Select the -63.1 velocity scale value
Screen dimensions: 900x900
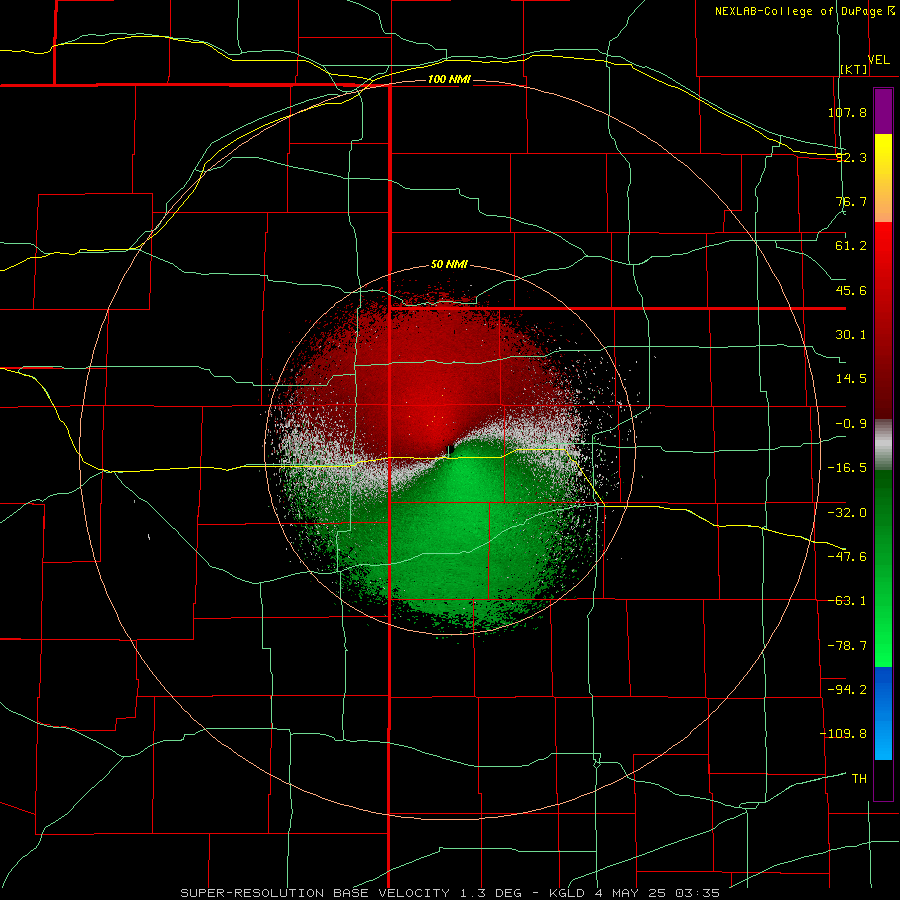click(x=847, y=601)
